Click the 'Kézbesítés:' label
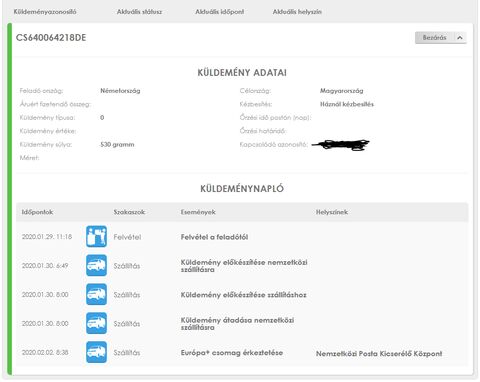480x382 pixels. click(x=256, y=104)
